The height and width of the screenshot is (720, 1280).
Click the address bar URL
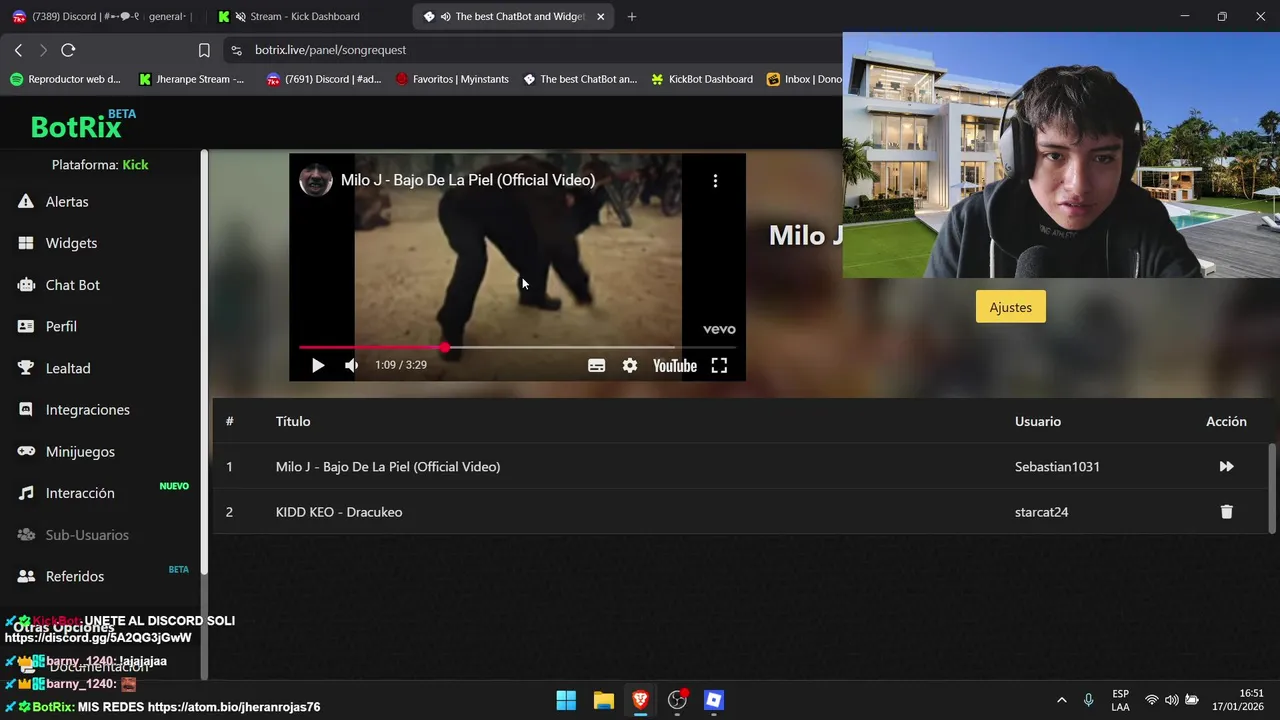pyautogui.click(x=330, y=50)
